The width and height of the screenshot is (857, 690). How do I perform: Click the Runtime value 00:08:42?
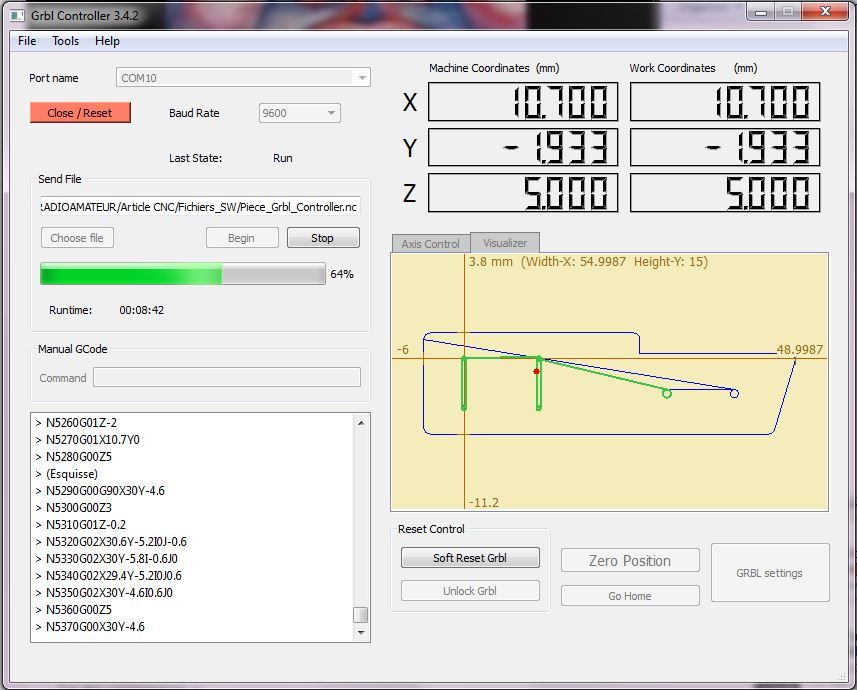click(142, 310)
